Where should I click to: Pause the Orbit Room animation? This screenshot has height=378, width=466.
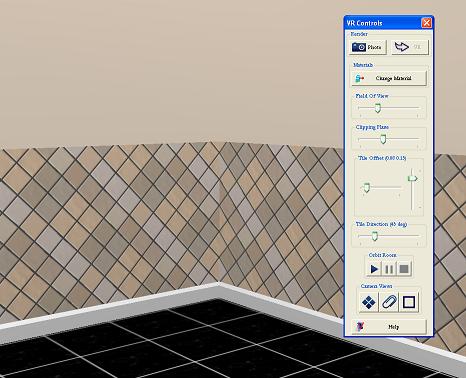click(x=389, y=269)
